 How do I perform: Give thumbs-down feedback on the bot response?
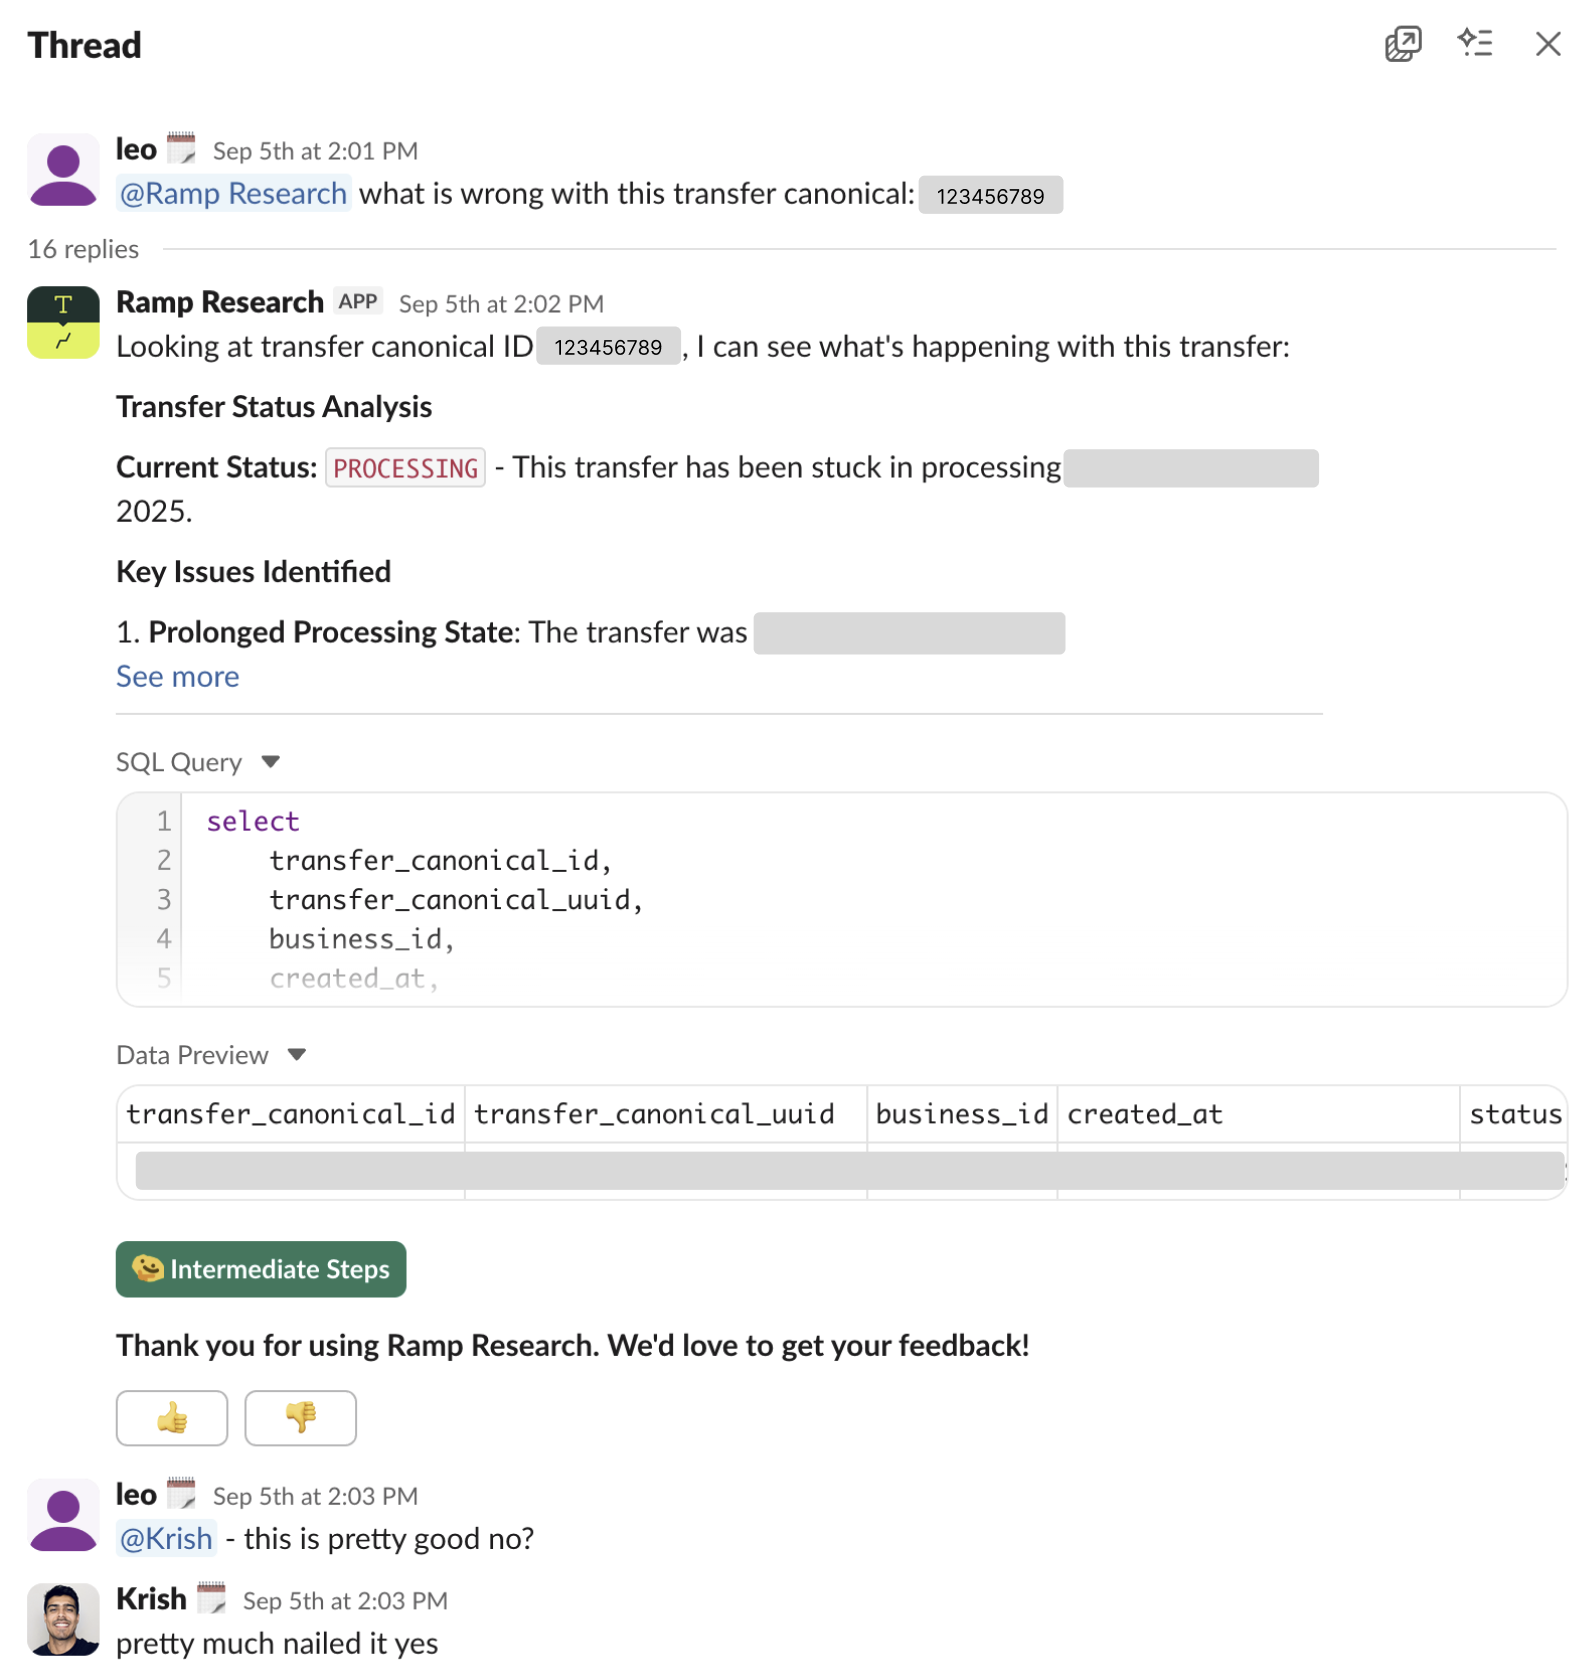pos(299,1418)
